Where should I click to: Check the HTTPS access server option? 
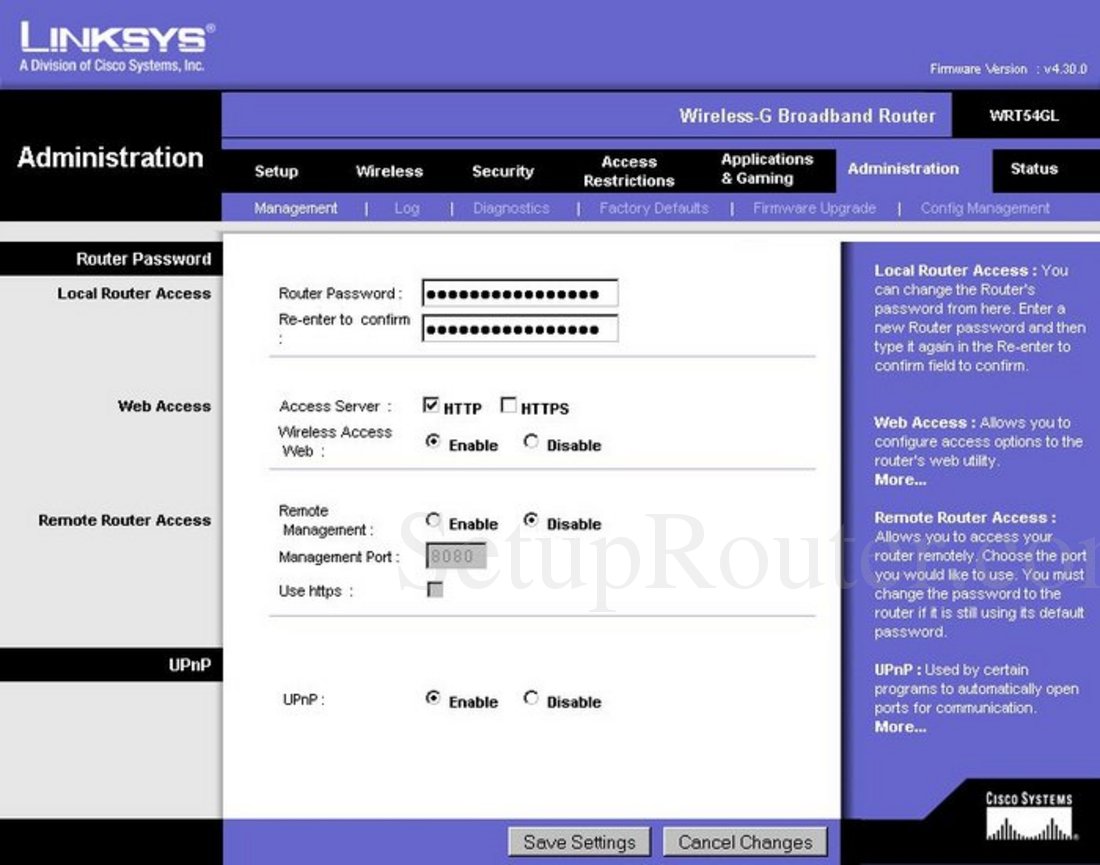[509, 405]
